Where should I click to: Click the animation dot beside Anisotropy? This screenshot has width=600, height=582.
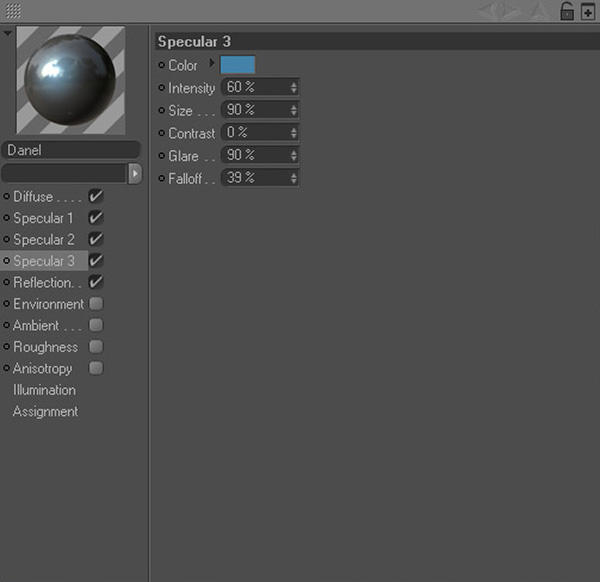6,368
